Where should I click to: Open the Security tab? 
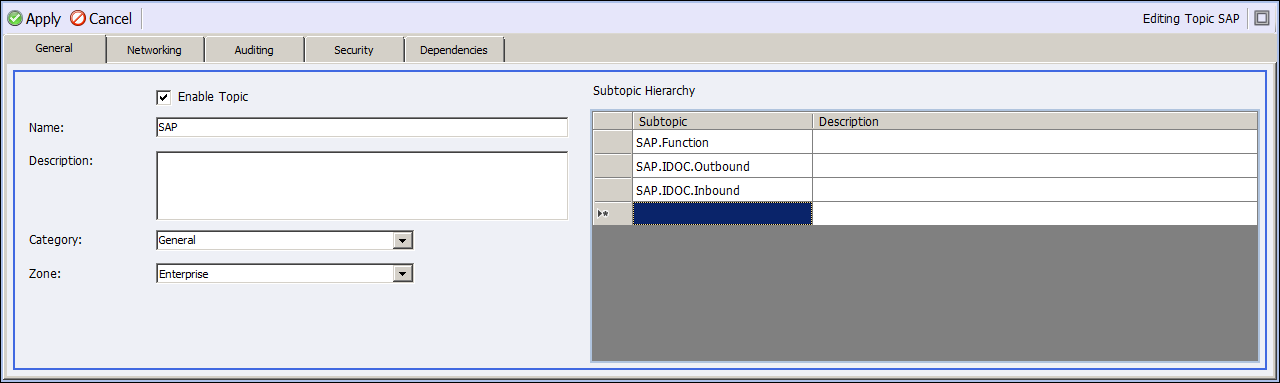pyautogui.click(x=354, y=50)
